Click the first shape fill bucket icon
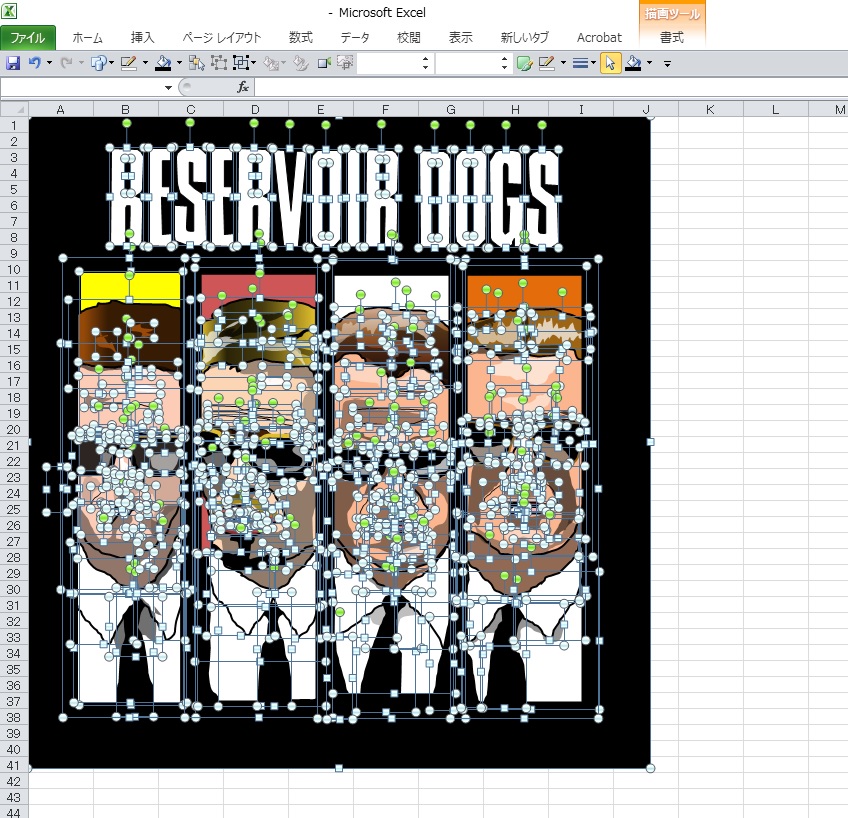 163,63
